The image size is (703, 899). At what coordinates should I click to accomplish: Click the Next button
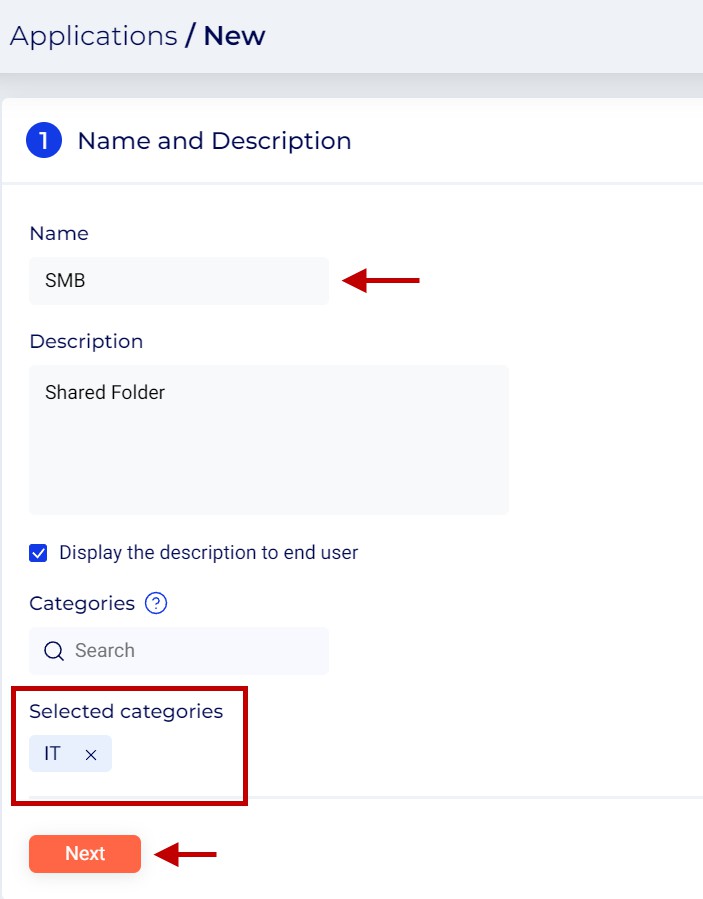pyautogui.click(x=85, y=854)
